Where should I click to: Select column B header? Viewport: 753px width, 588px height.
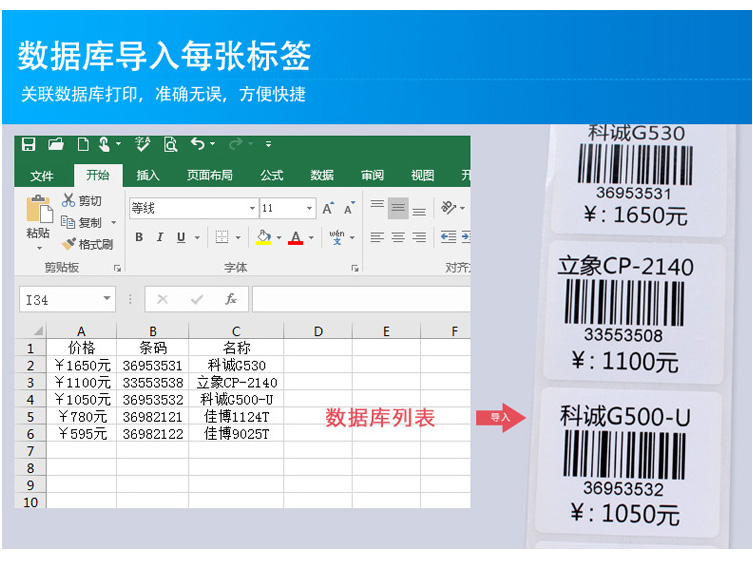[153, 331]
